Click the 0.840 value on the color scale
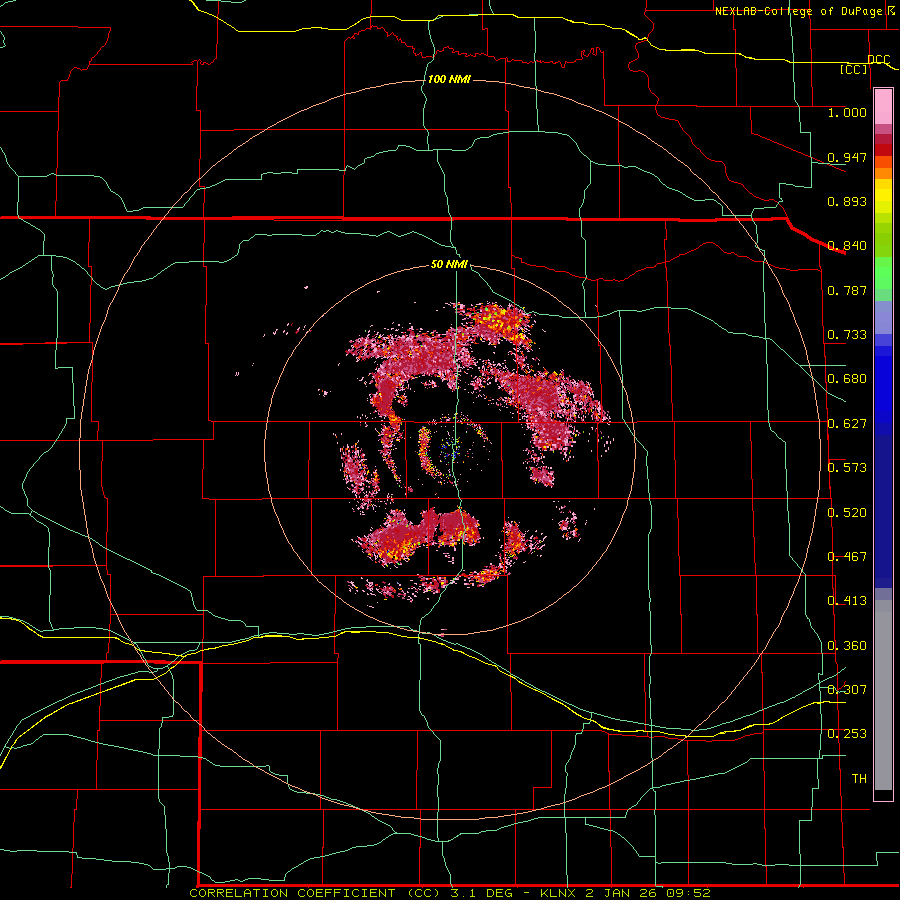900x900 pixels. tap(847, 246)
